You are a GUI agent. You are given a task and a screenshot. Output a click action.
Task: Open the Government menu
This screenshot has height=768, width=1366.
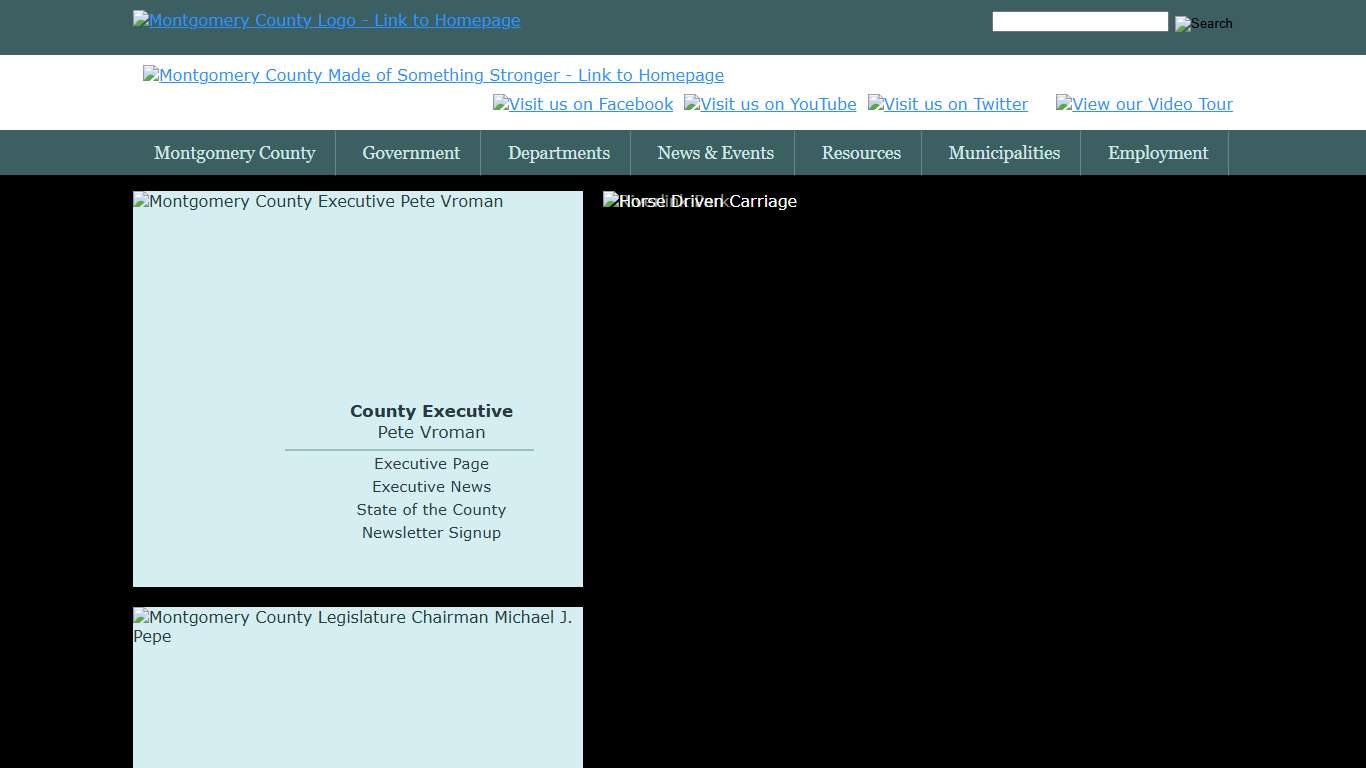coord(411,153)
